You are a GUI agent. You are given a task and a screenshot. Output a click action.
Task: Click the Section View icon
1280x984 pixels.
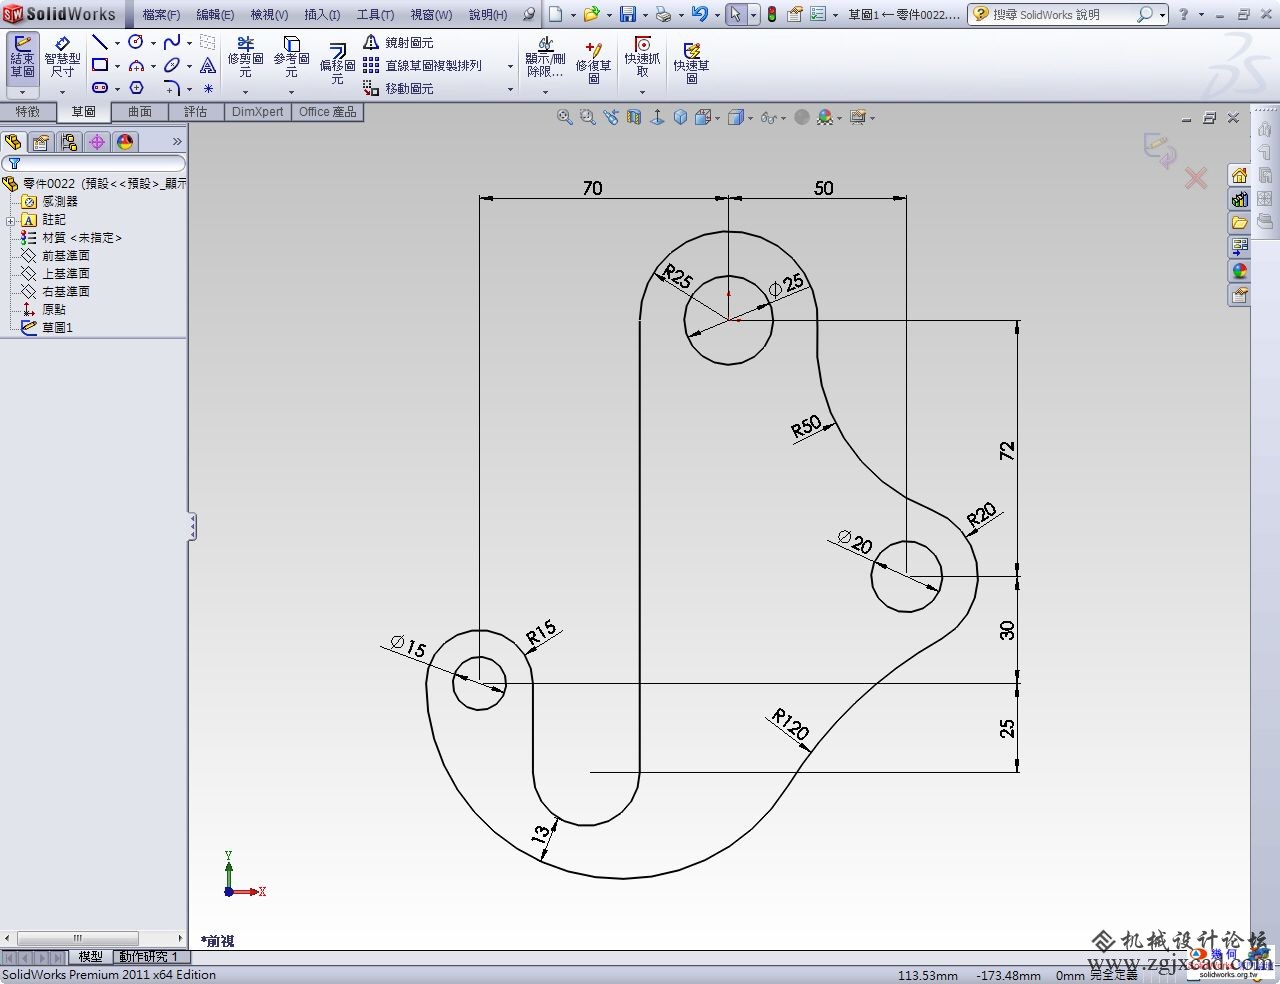634,117
